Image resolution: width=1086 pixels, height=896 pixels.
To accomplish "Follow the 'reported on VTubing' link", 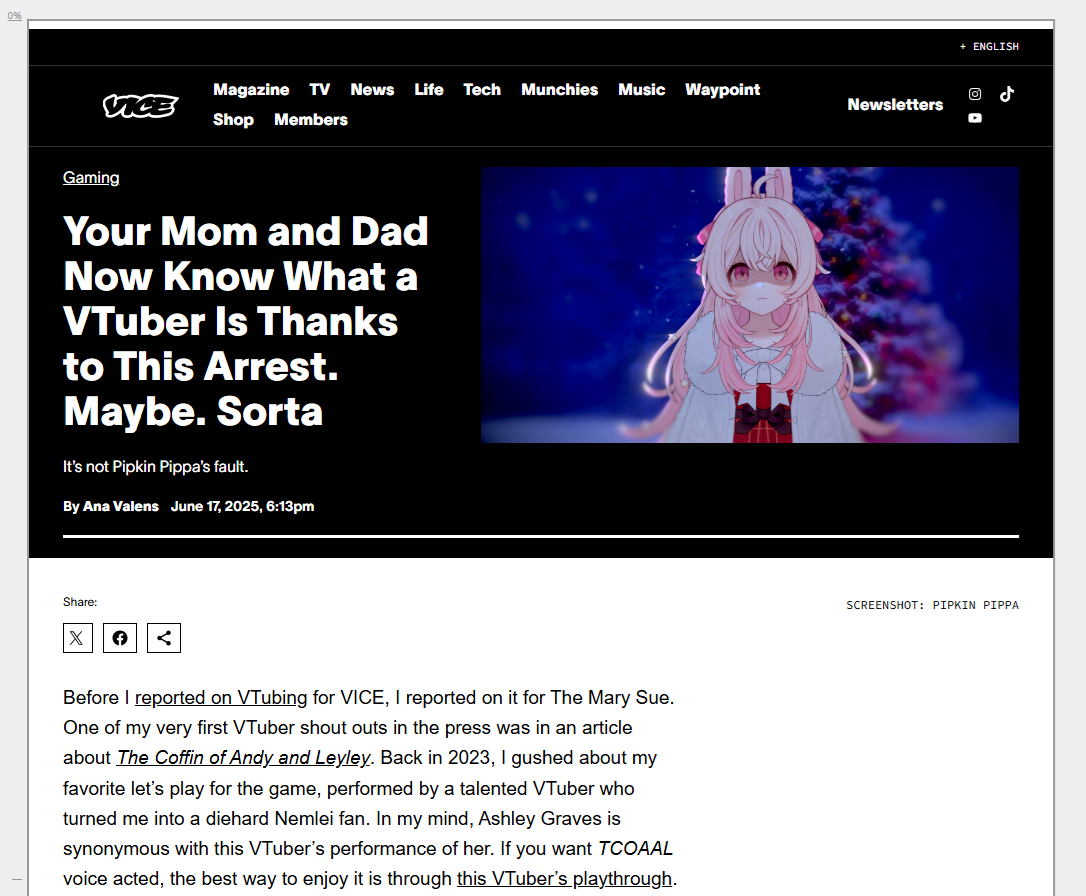I will [221, 697].
